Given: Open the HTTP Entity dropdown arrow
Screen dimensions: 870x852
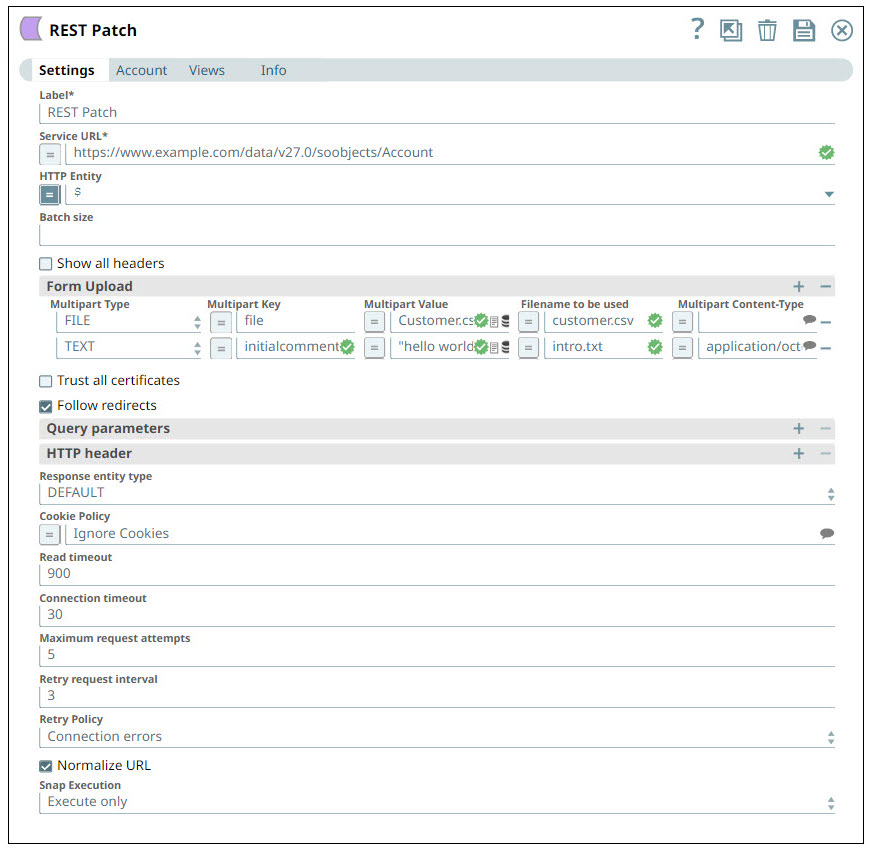Looking at the screenshot, I should tap(829, 194).
